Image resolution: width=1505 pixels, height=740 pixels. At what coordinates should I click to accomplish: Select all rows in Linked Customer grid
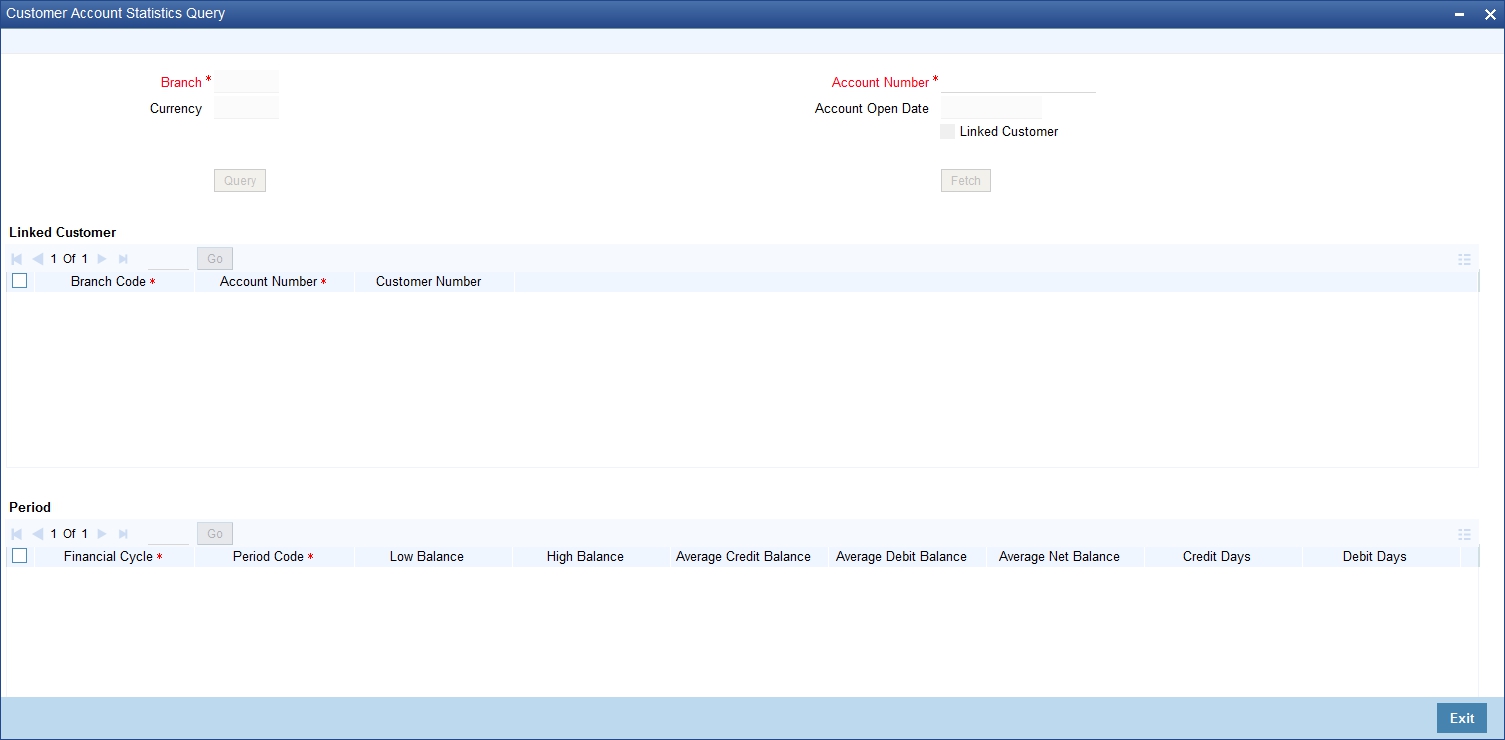19,281
